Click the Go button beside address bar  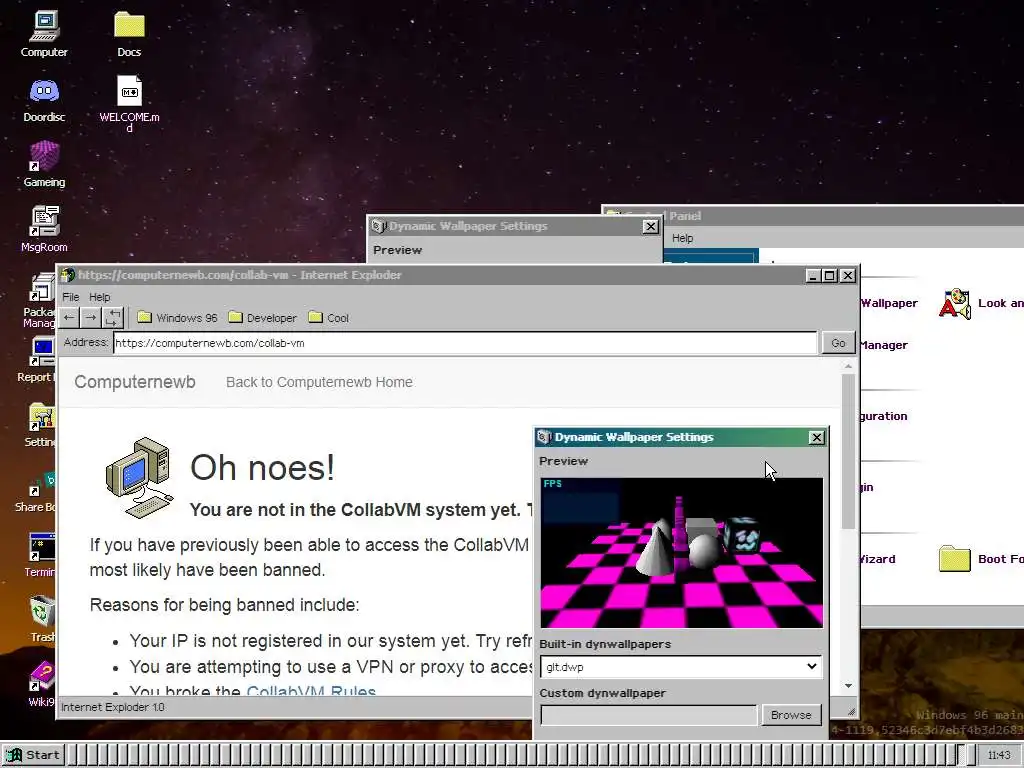tap(838, 343)
